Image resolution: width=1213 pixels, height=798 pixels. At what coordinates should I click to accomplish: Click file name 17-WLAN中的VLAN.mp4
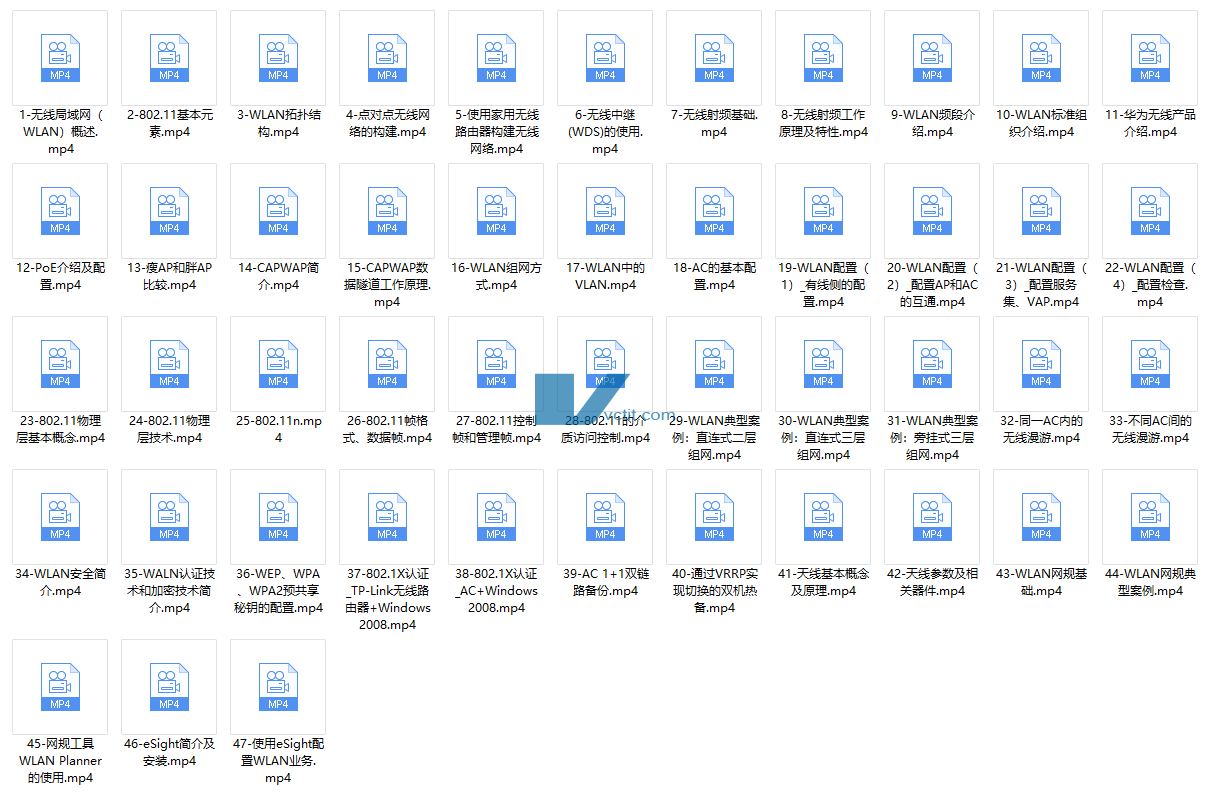coord(605,276)
